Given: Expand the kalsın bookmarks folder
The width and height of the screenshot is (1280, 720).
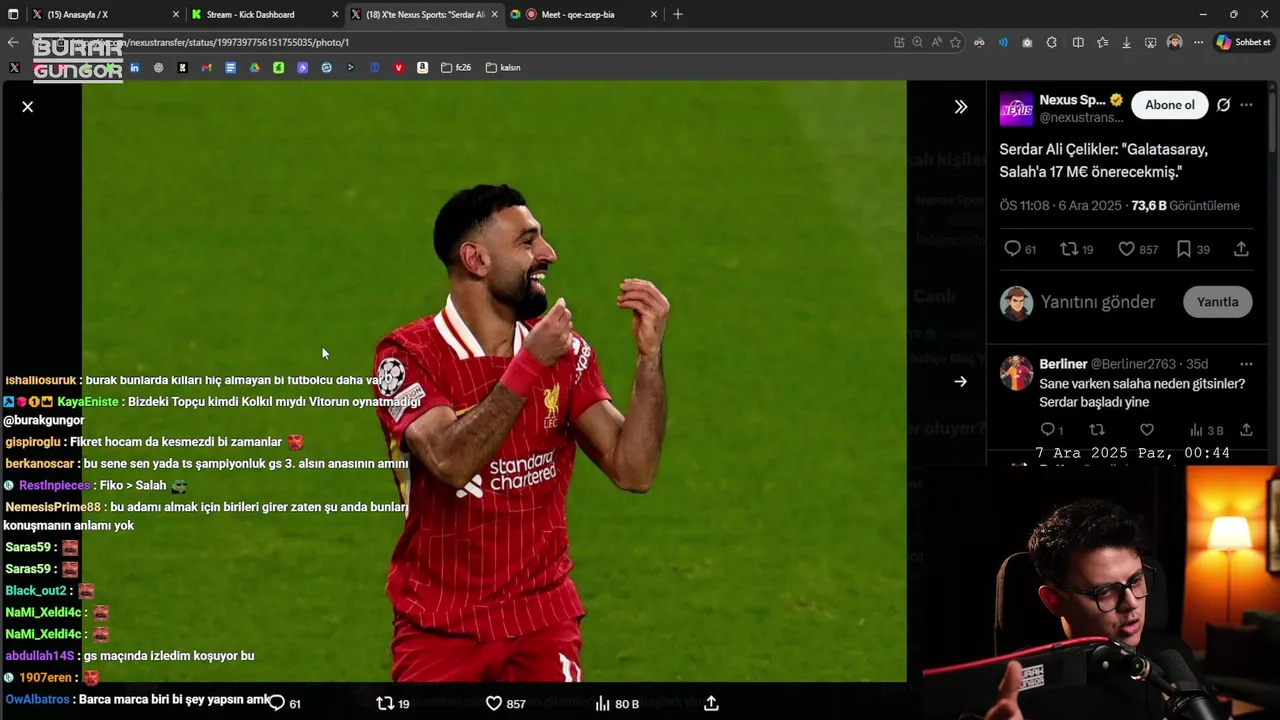Looking at the screenshot, I should click(503, 68).
